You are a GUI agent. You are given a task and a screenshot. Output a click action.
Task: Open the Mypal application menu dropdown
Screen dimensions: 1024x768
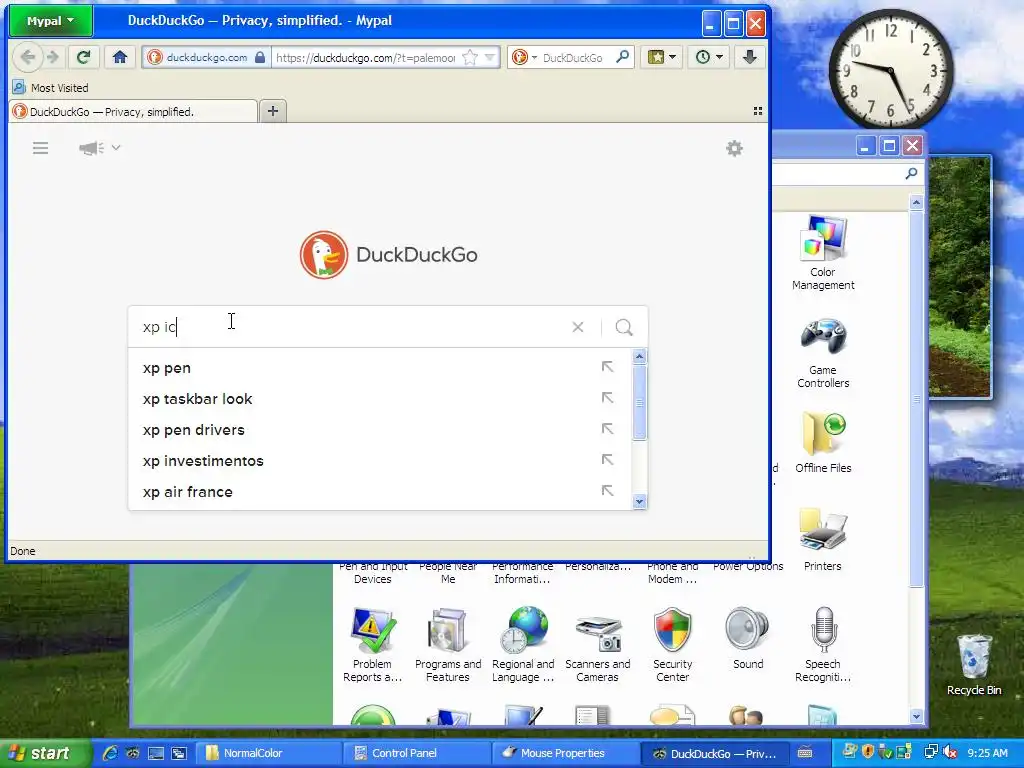[50, 21]
